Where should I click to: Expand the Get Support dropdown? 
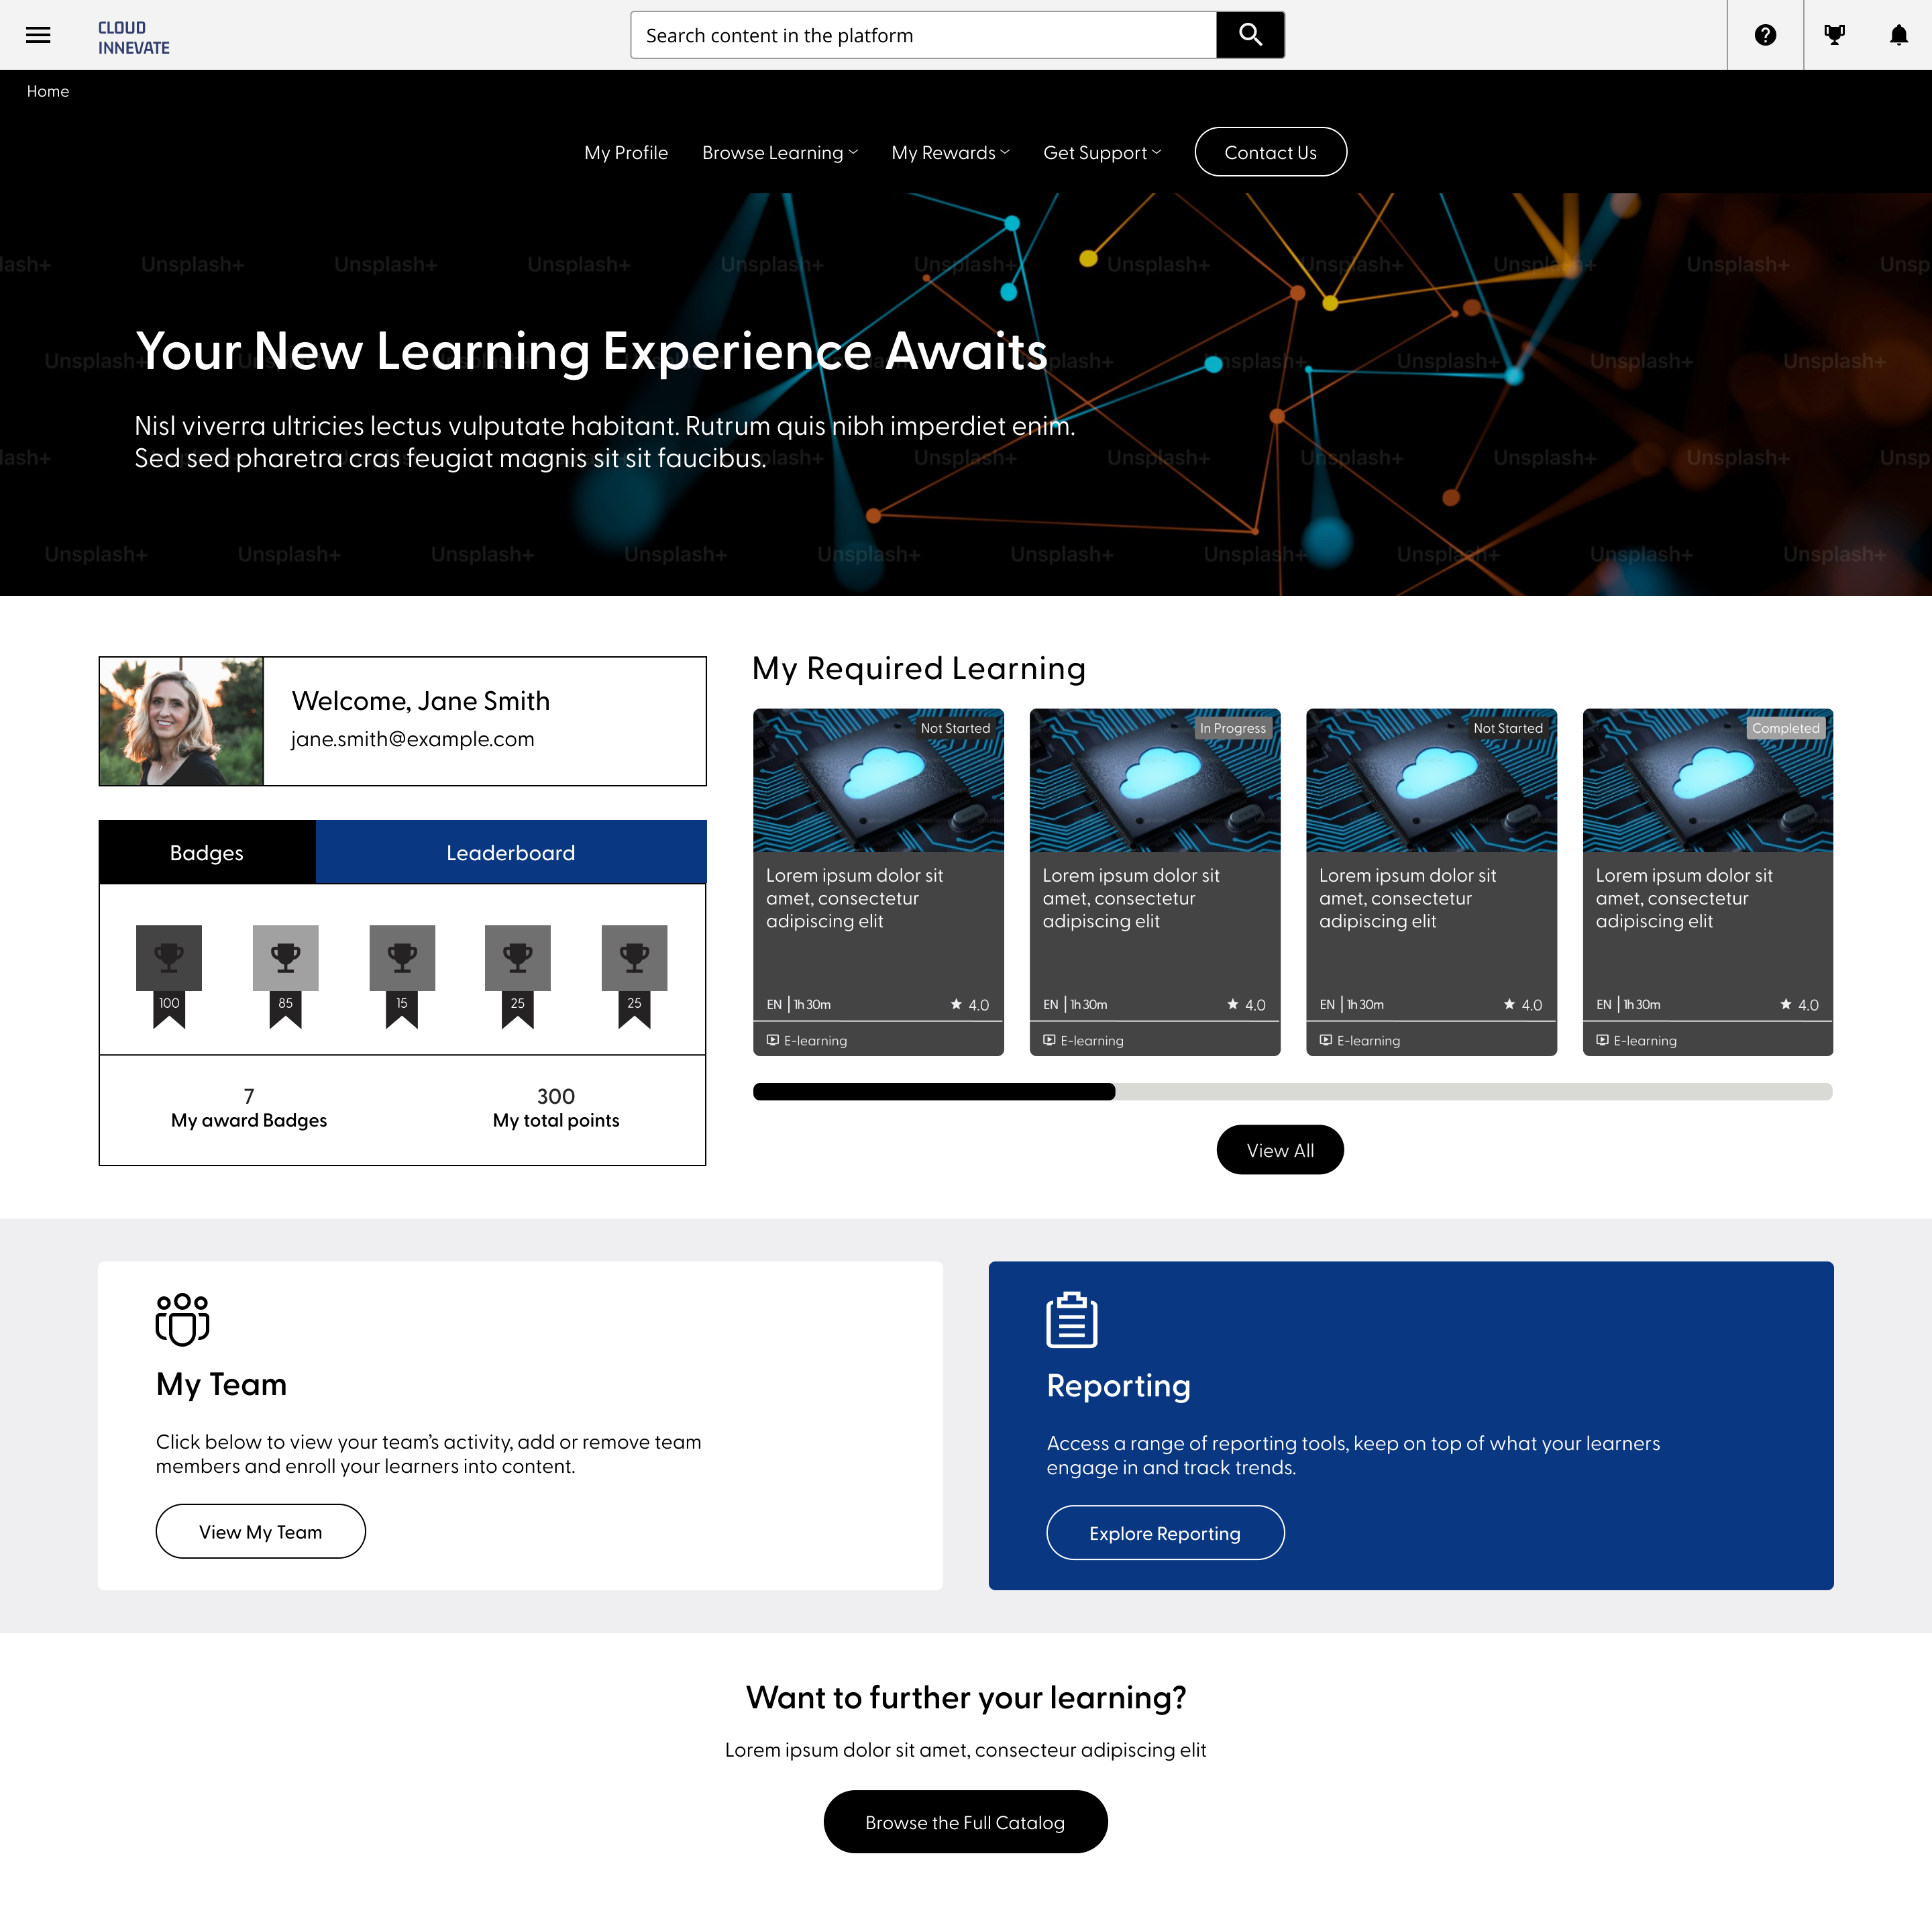coord(1101,152)
